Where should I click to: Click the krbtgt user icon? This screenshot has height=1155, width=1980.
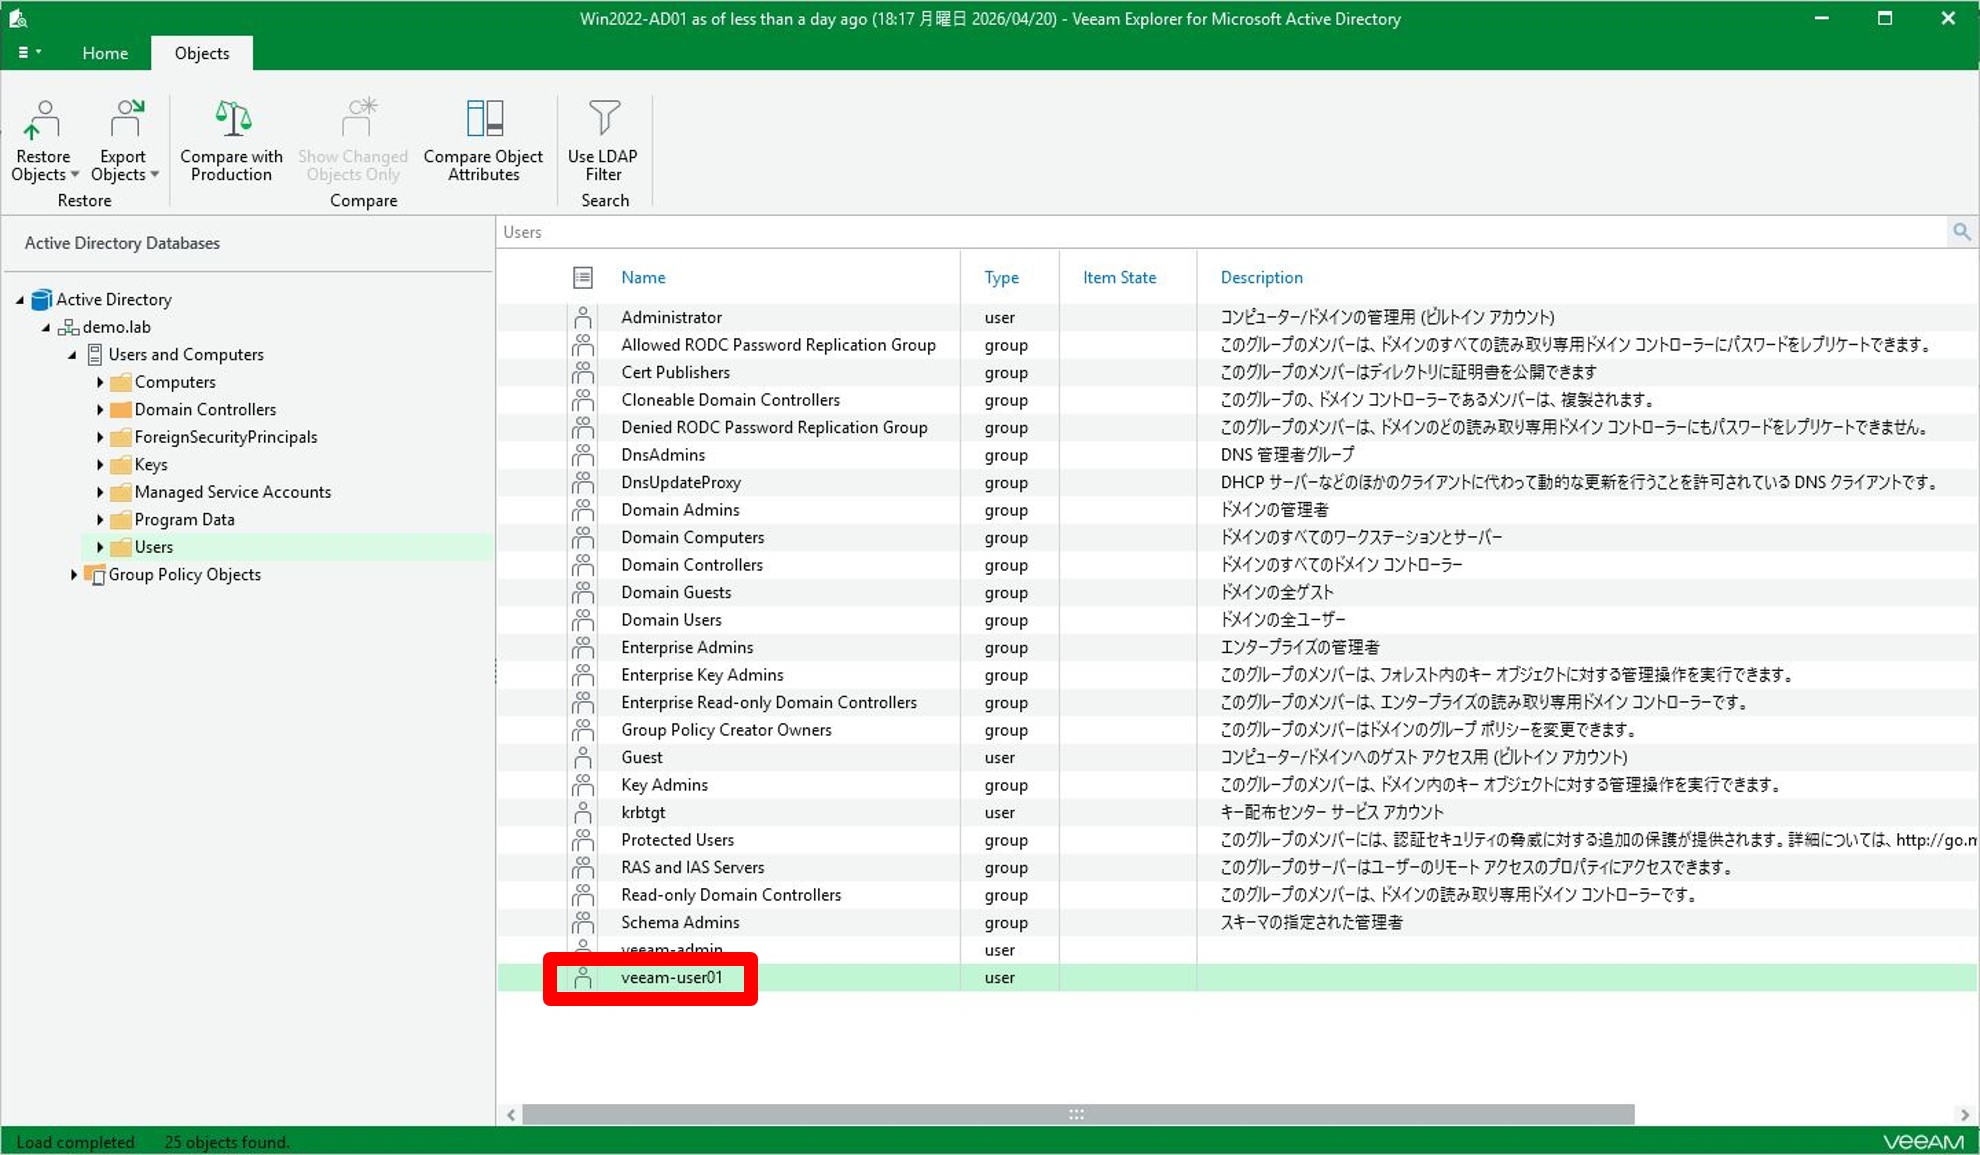click(583, 813)
